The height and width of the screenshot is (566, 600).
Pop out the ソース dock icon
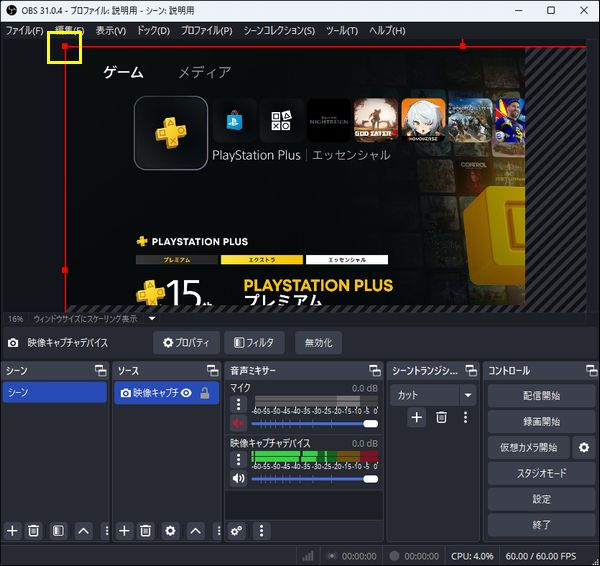click(212, 370)
